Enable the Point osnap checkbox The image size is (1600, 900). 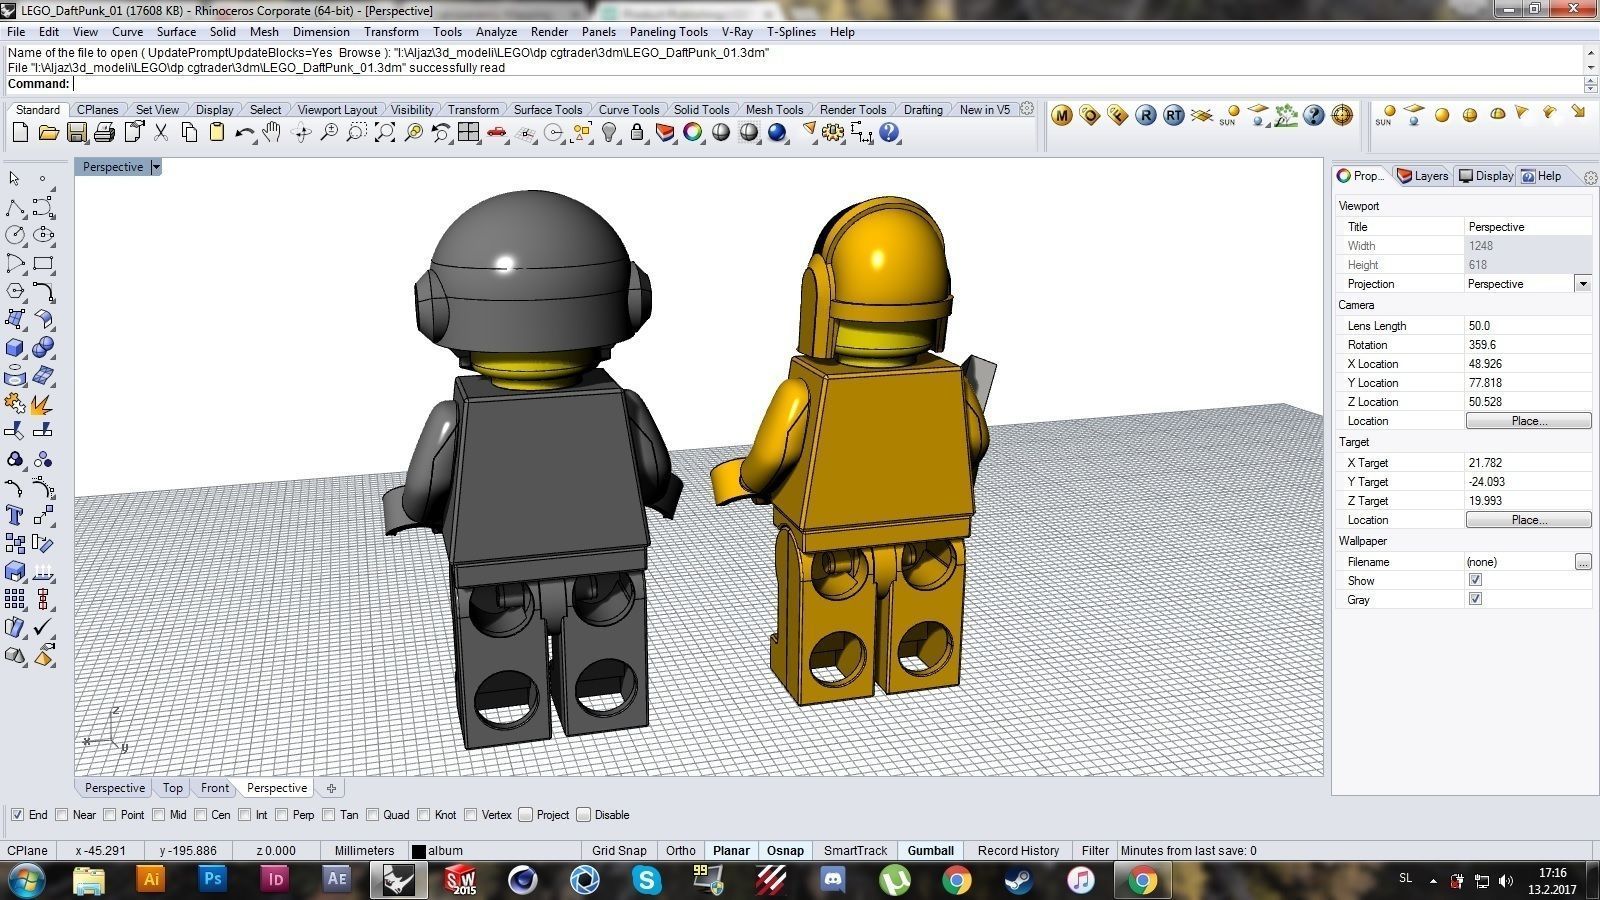pos(111,814)
